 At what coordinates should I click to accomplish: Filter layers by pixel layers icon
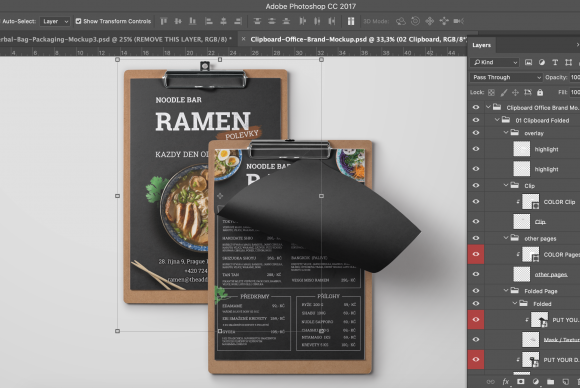pos(529,63)
